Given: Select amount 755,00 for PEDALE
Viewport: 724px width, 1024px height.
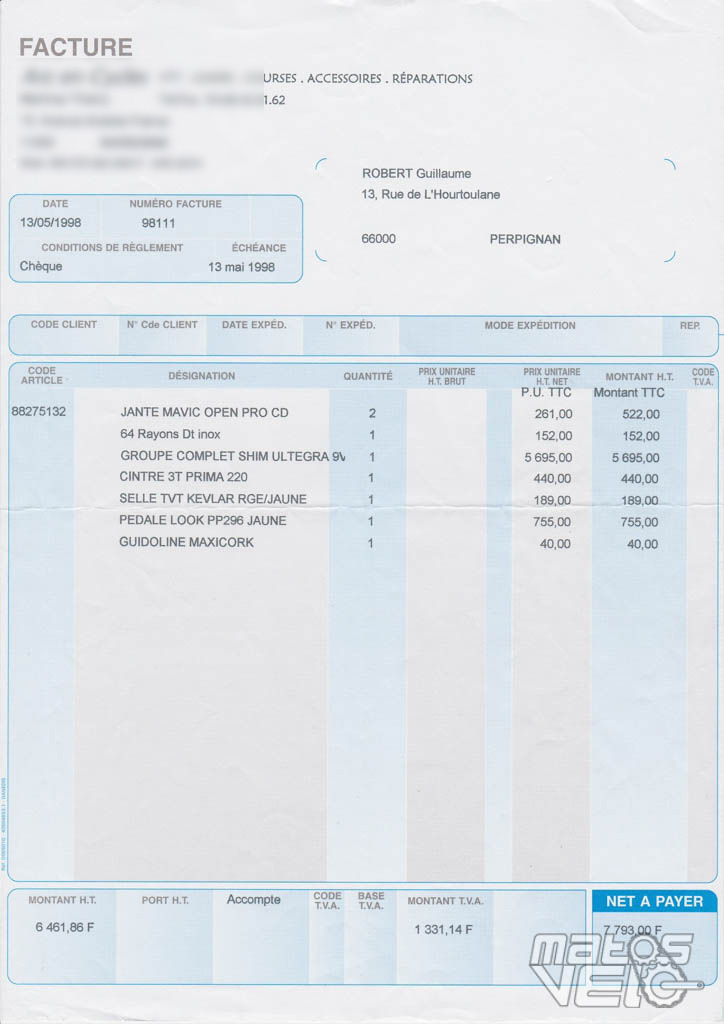Looking at the screenshot, I should [640, 522].
